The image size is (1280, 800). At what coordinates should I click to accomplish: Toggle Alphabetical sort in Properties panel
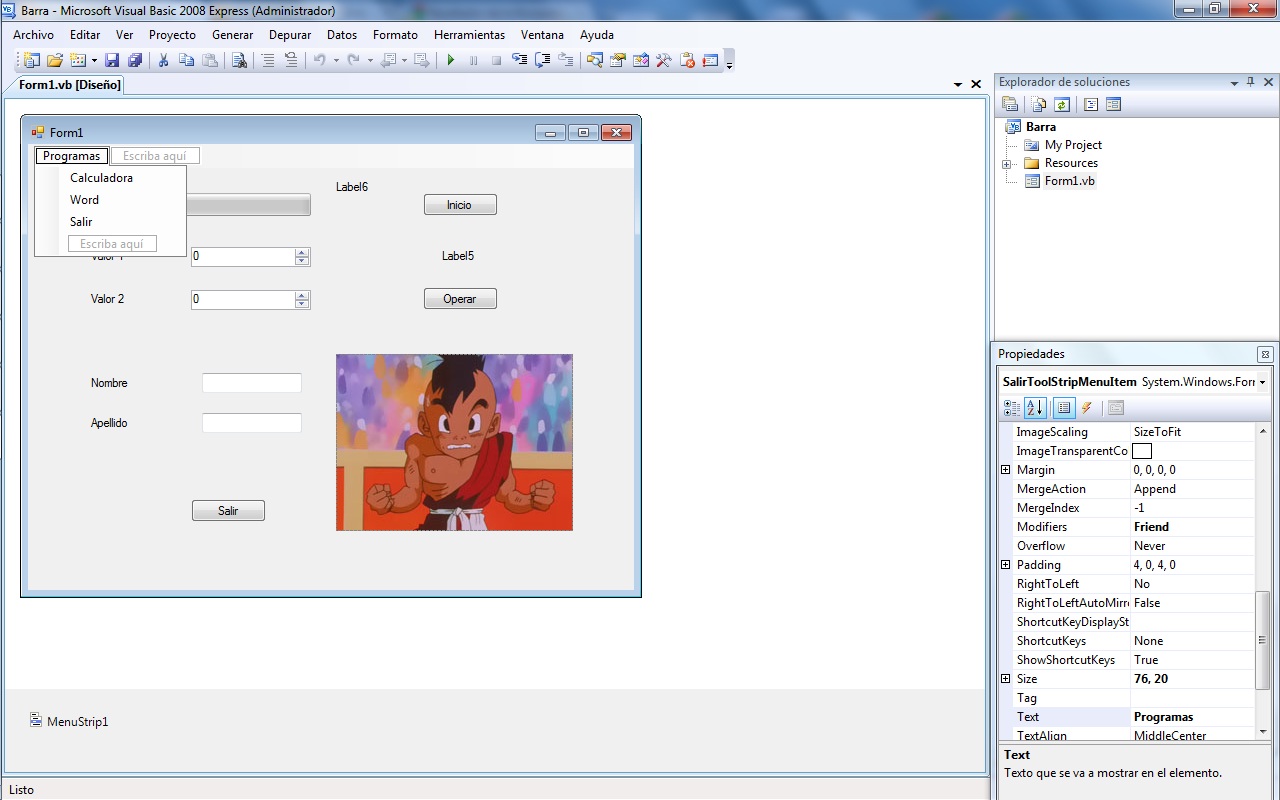[x=1035, y=408]
